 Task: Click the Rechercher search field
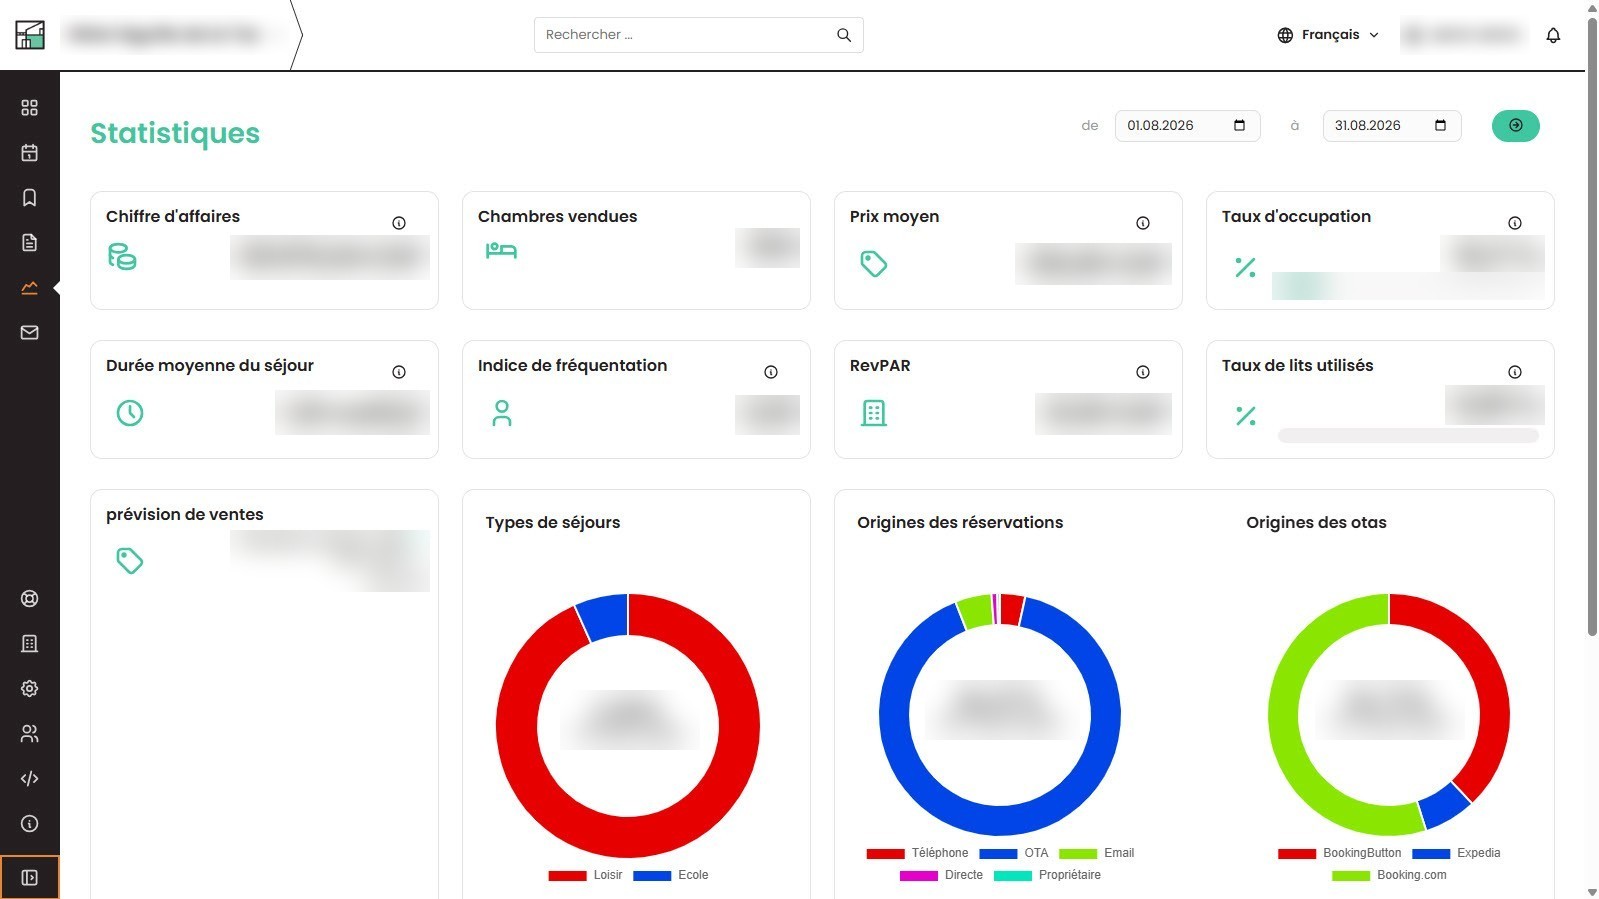(698, 35)
